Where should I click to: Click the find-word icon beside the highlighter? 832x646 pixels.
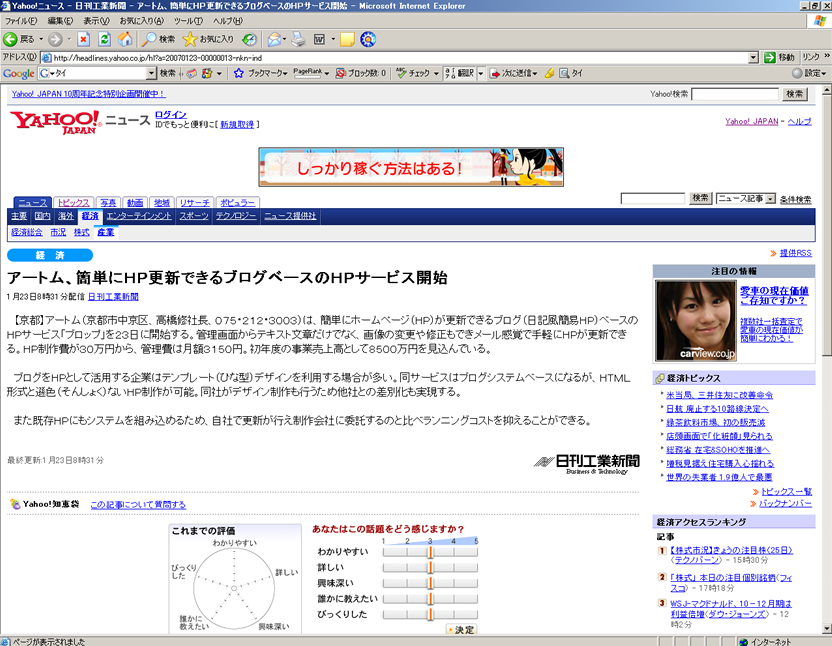click(x=564, y=73)
